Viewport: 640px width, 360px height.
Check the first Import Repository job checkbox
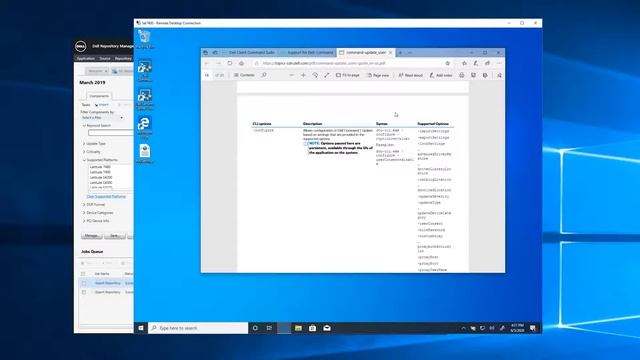[84, 283]
